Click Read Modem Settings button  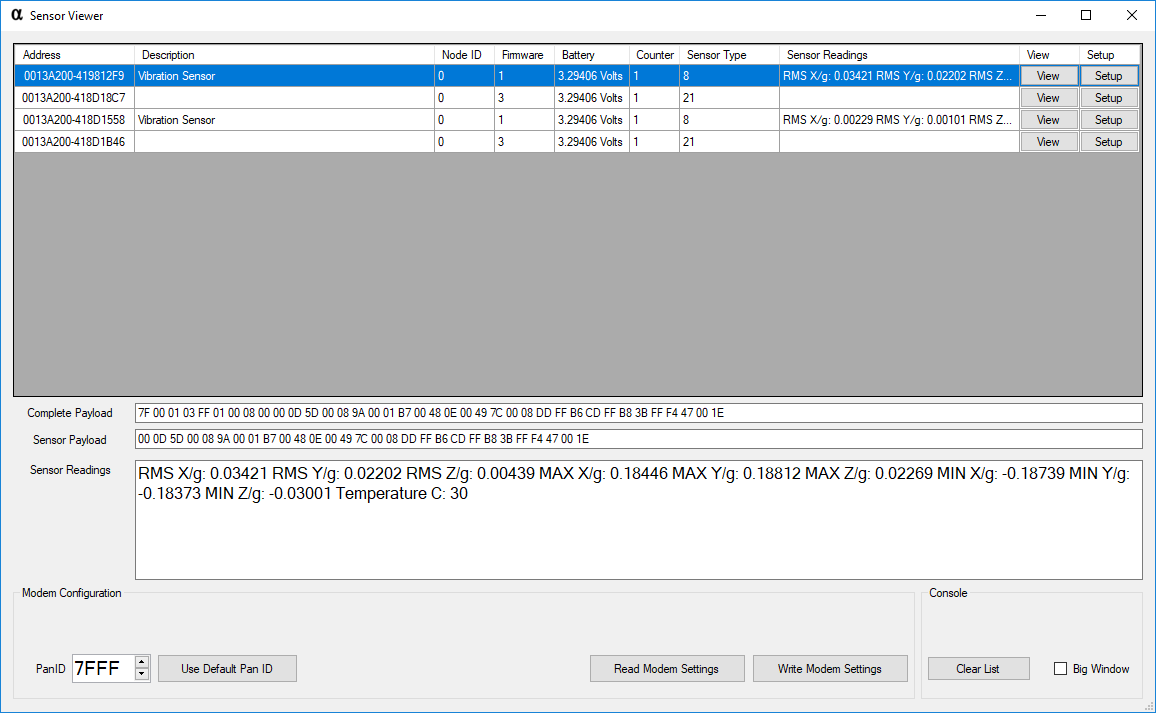click(x=666, y=669)
